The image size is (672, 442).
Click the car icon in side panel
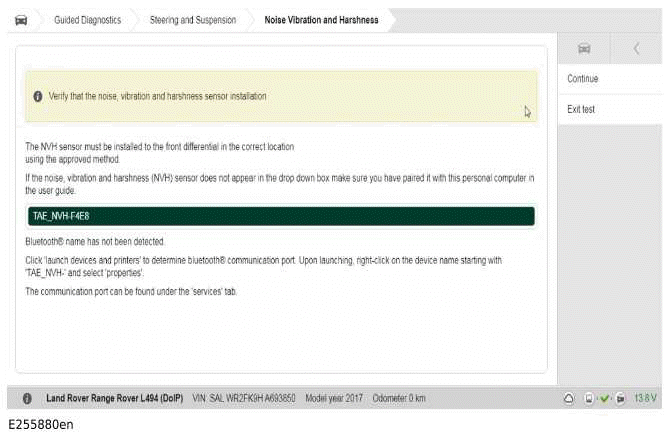click(x=585, y=49)
